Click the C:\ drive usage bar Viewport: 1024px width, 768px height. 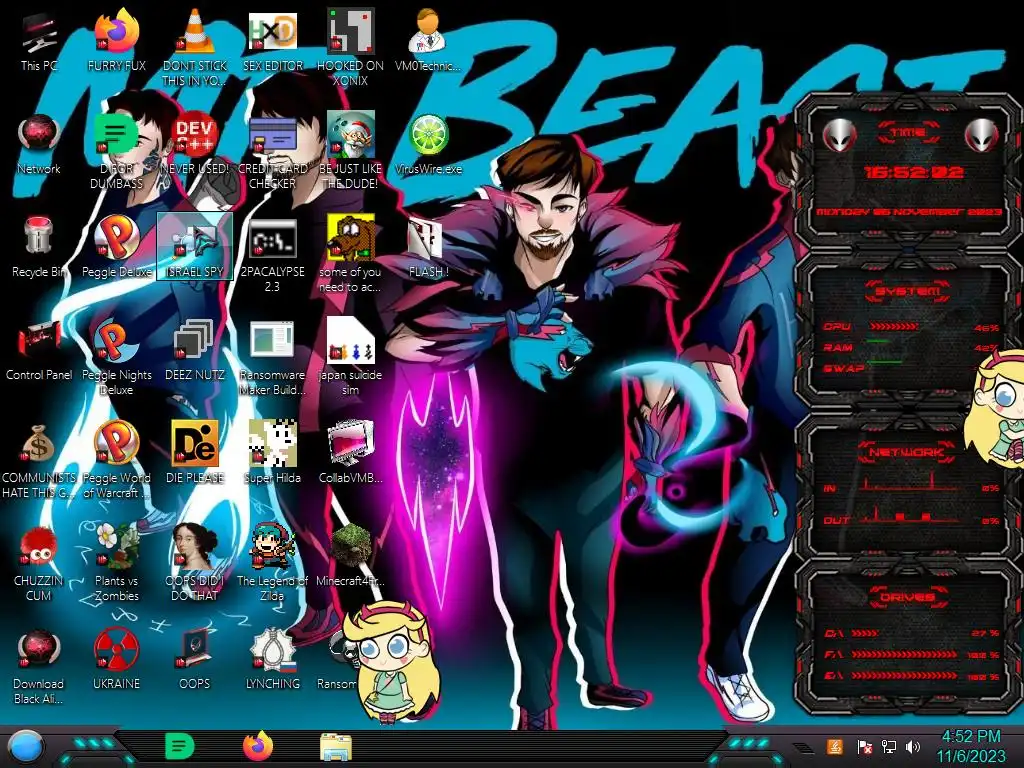tap(865, 633)
